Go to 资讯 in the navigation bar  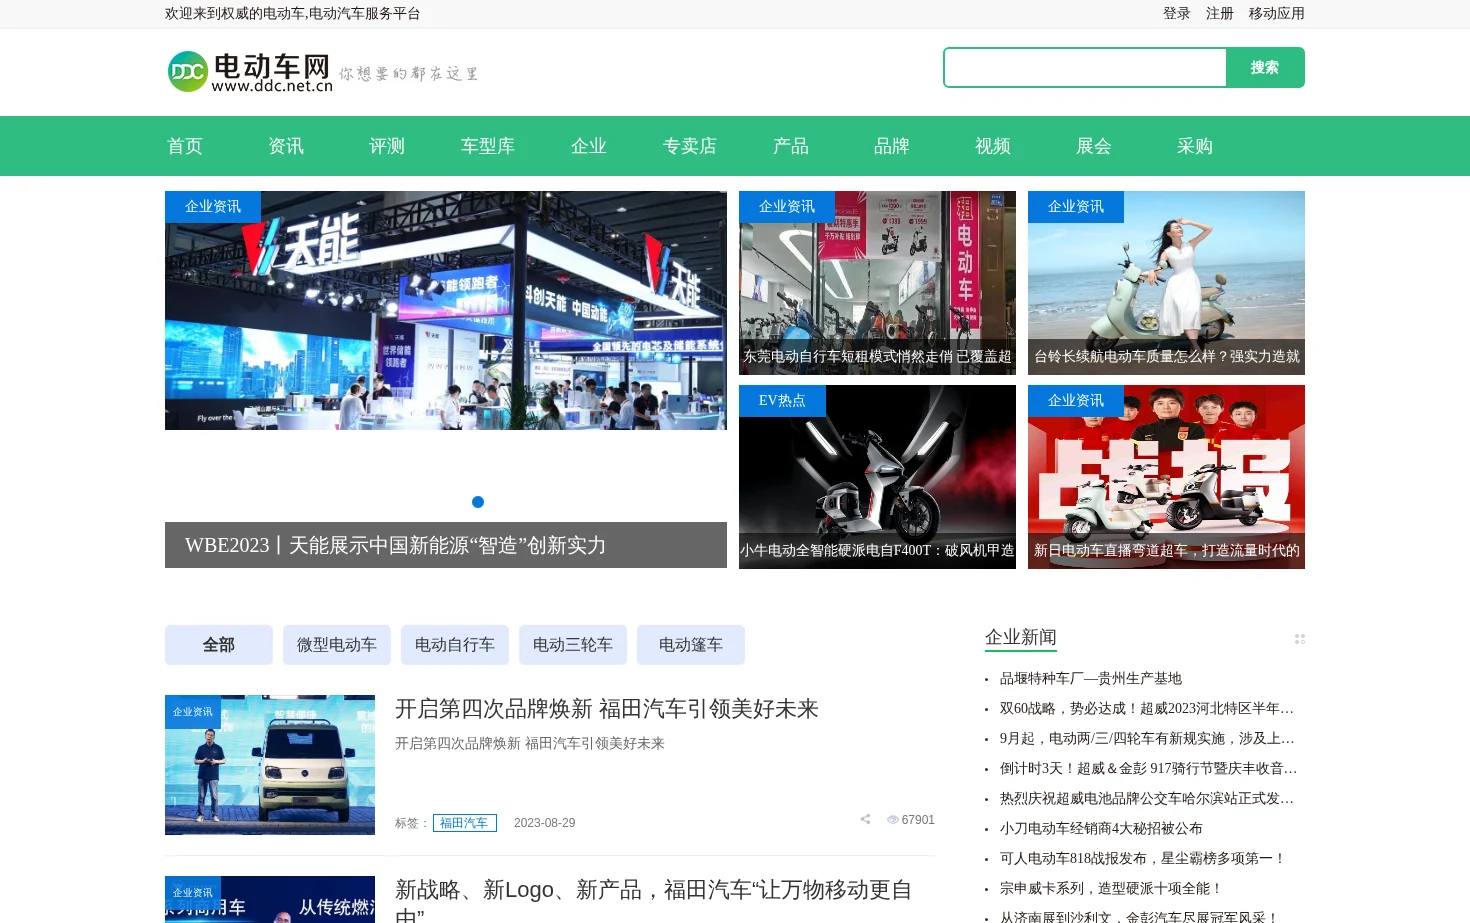[x=286, y=146]
